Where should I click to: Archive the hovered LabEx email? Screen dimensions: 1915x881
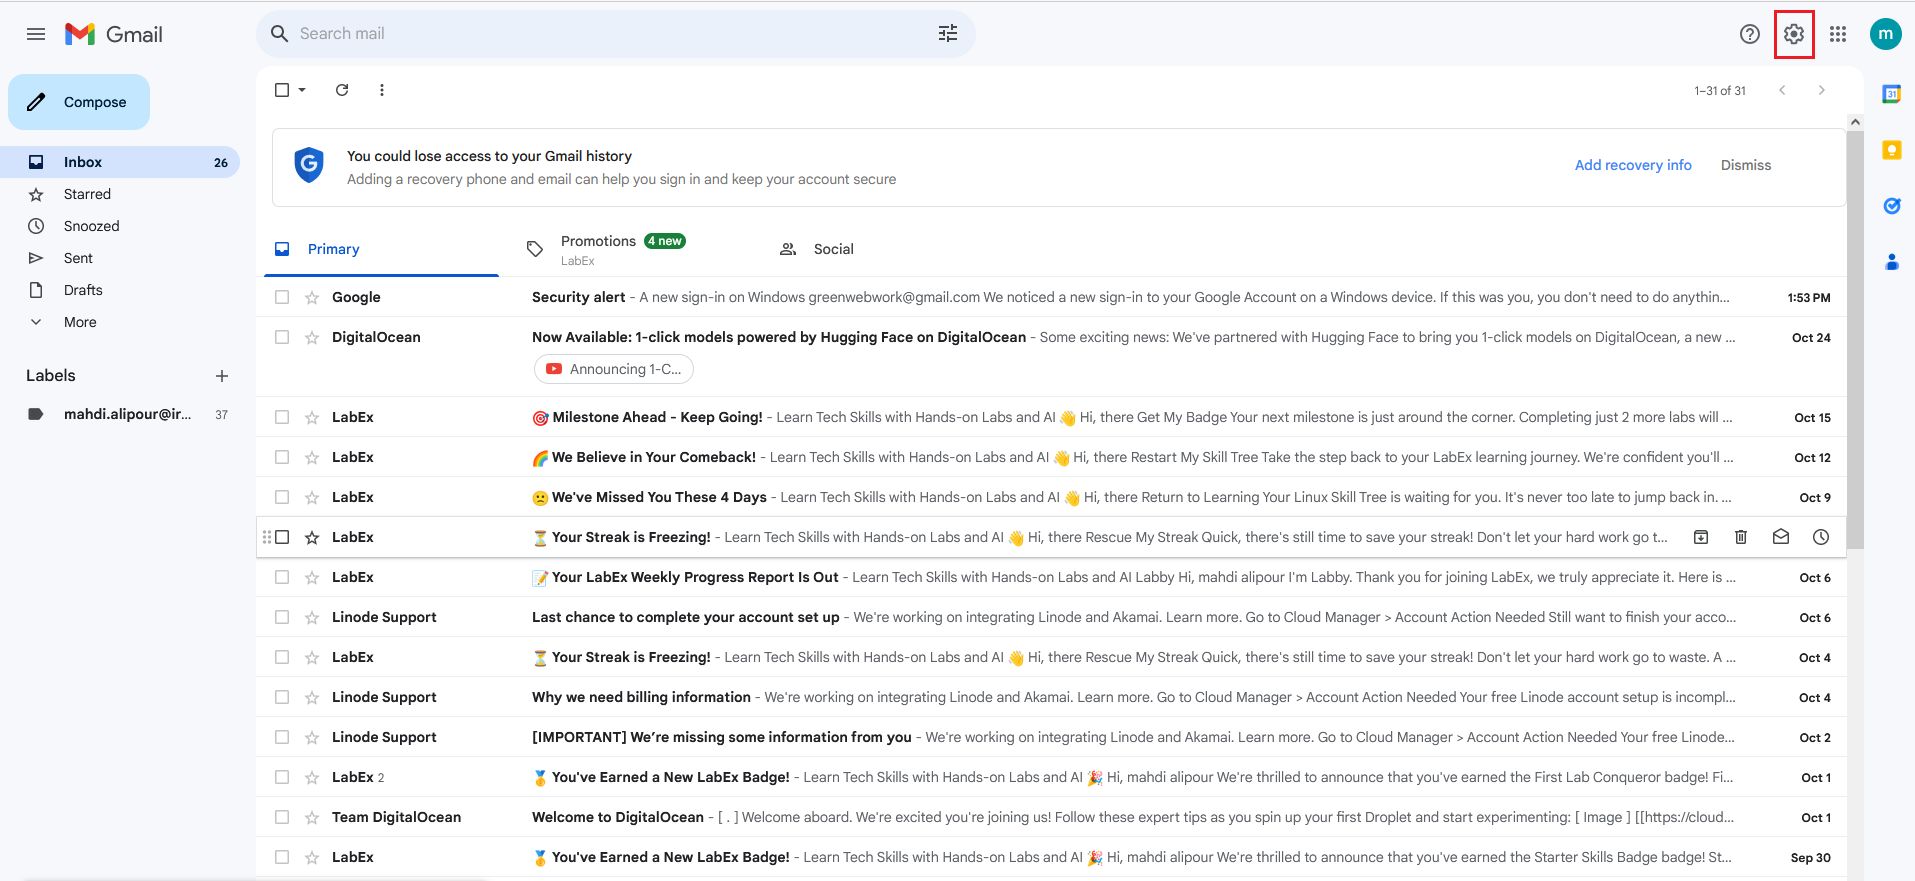pyautogui.click(x=1701, y=537)
